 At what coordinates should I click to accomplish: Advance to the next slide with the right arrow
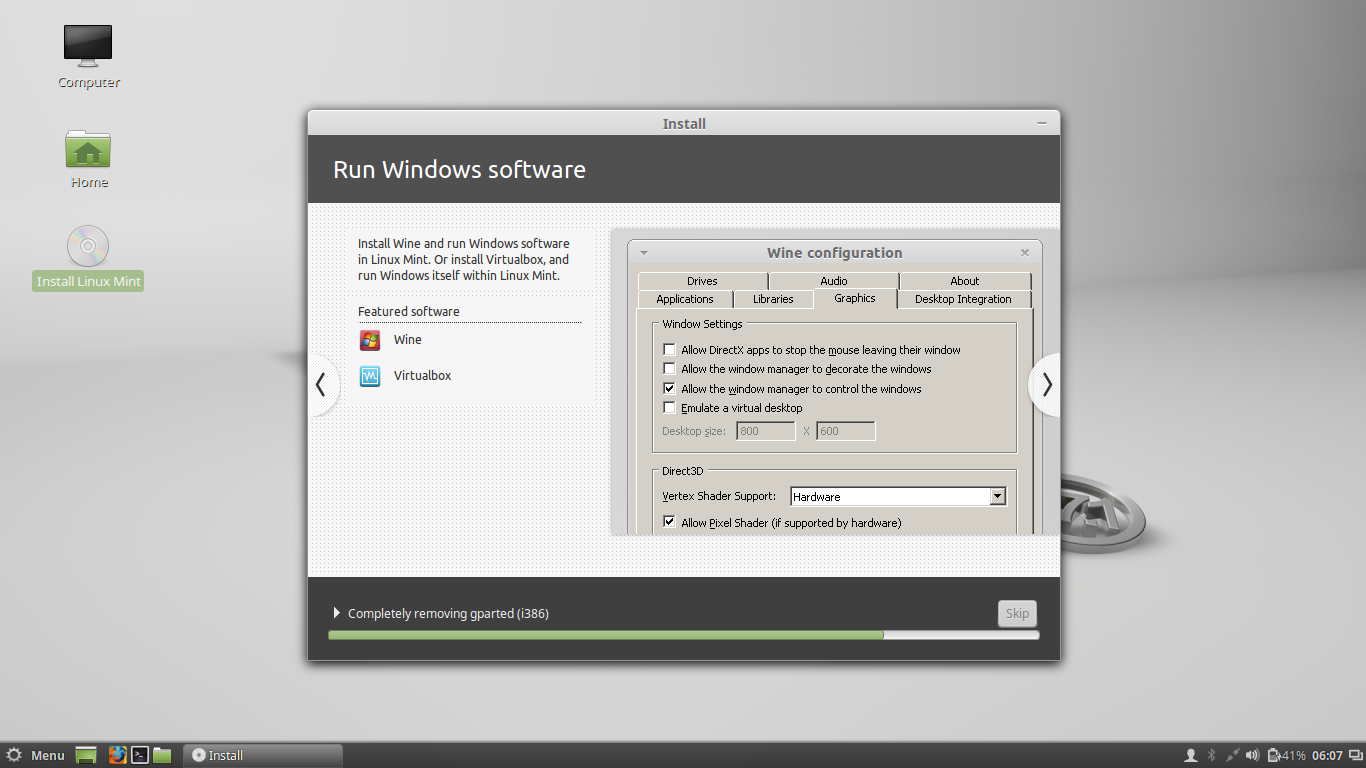[x=1046, y=384]
